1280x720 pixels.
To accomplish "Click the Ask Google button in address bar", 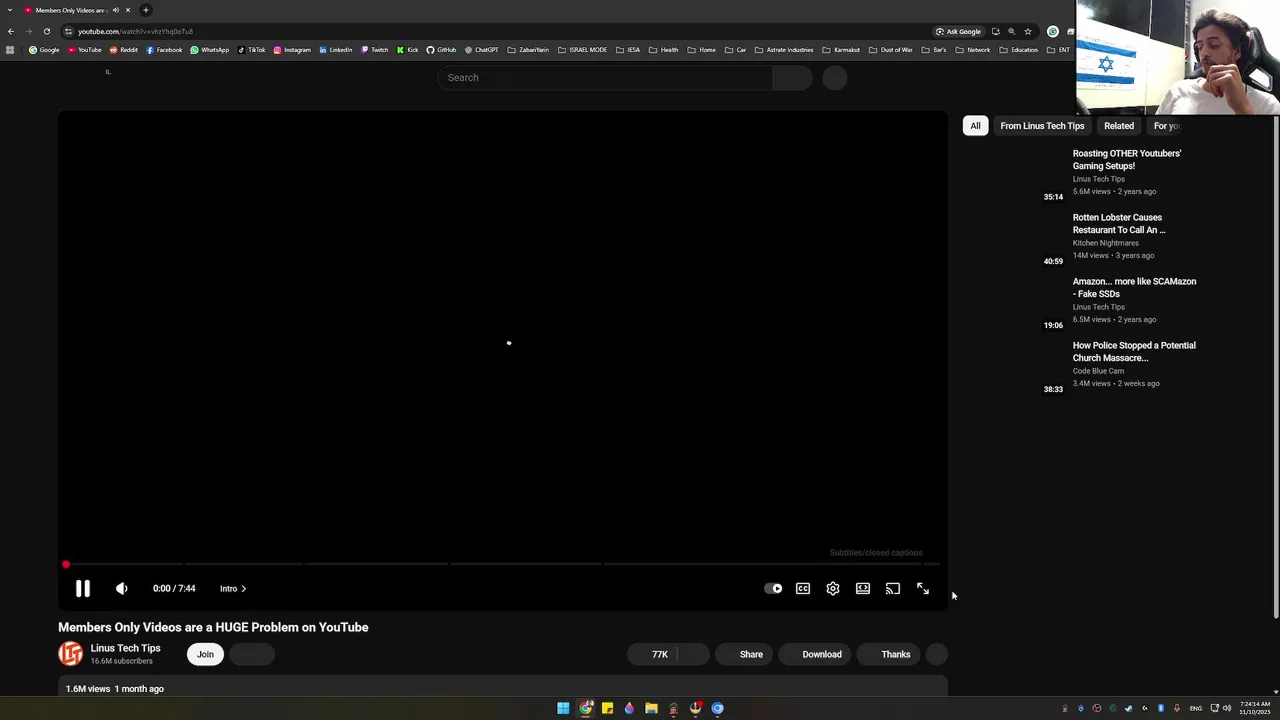I will click(x=958, y=31).
